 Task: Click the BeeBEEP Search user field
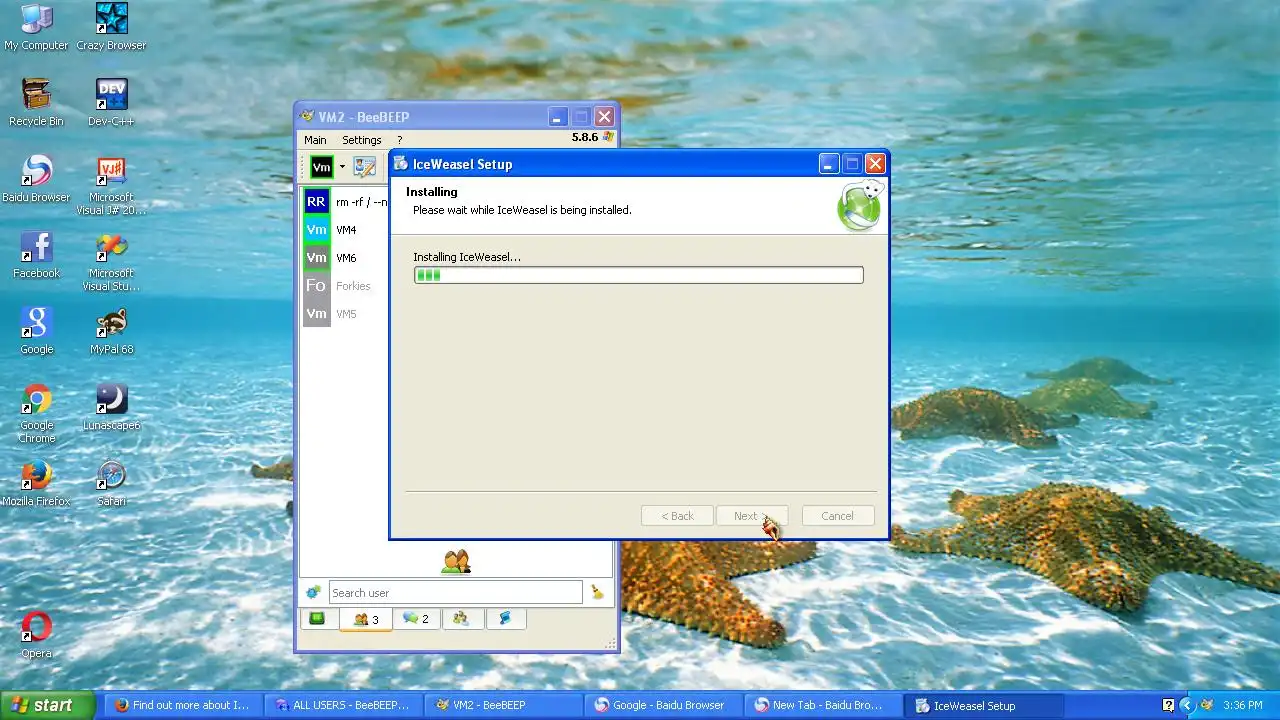tap(455, 592)
